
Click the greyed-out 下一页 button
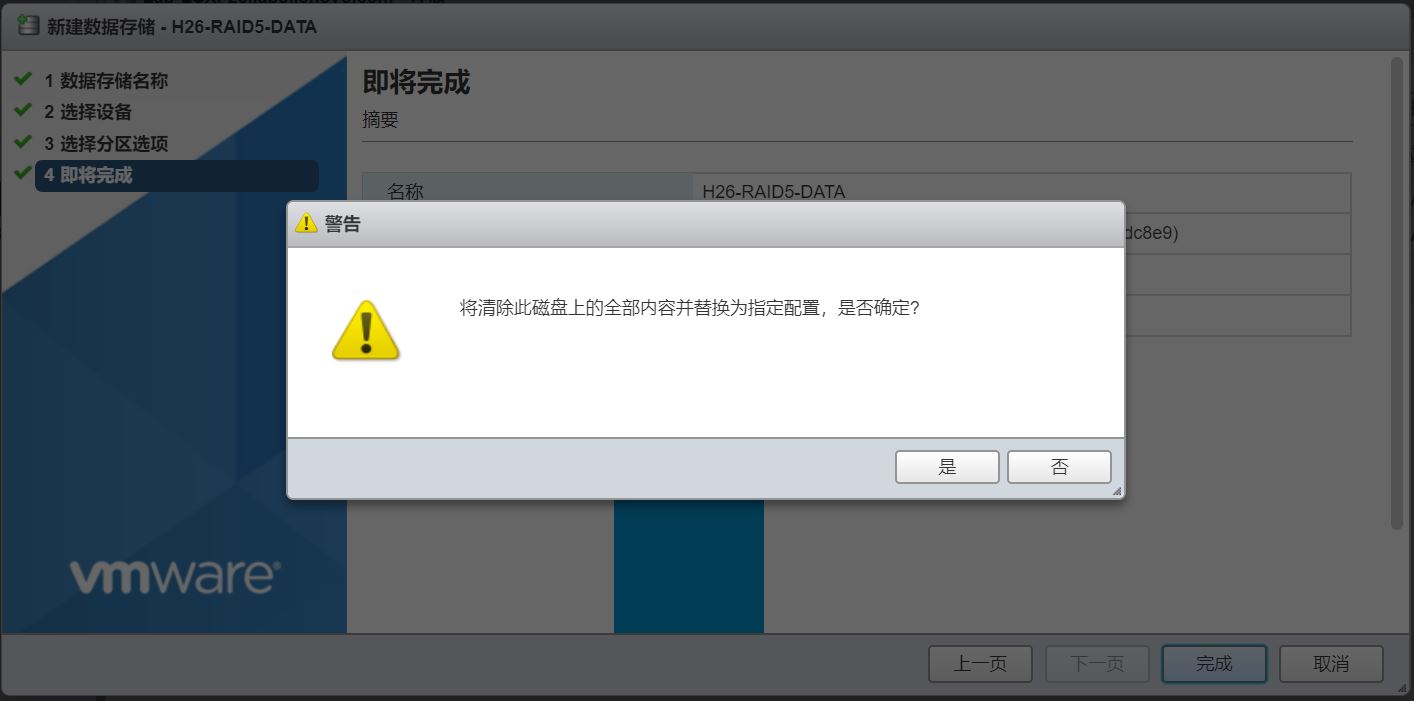pos(1097,663)
